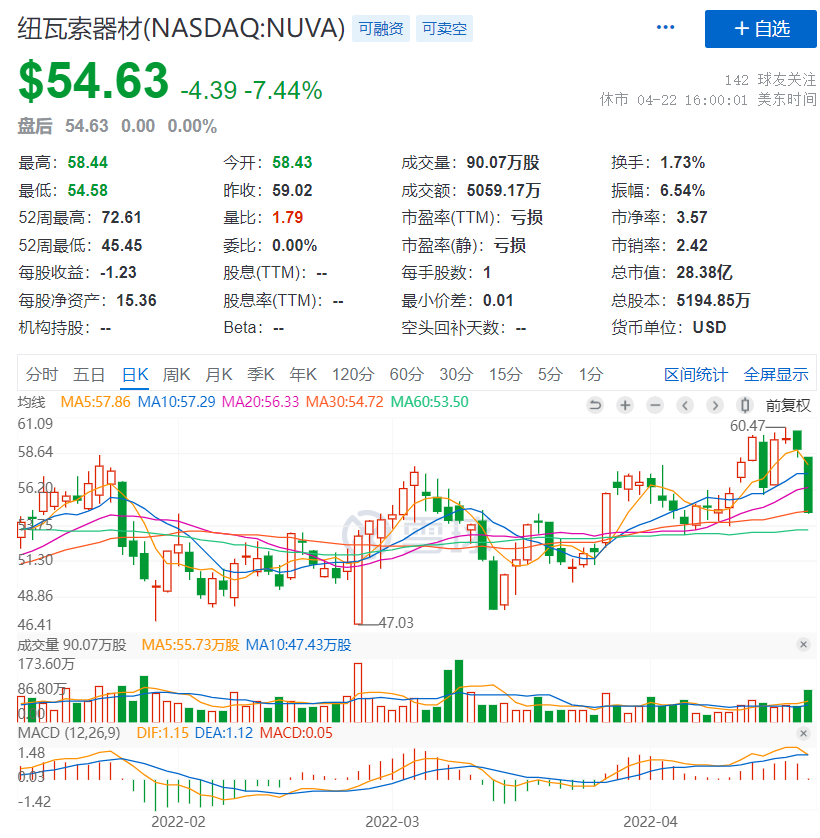Select the 年K chart tab
The width and height of the screenshot is (820, 838).
[303, 375]
